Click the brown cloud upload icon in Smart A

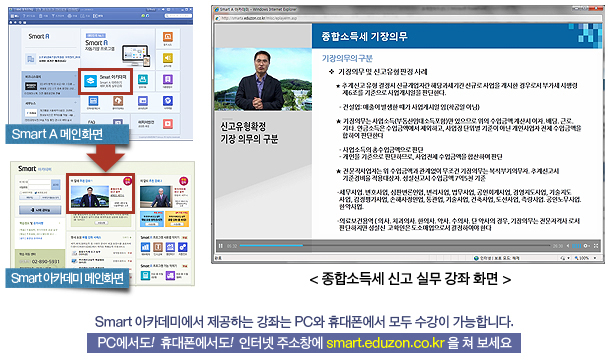[118, 101]
